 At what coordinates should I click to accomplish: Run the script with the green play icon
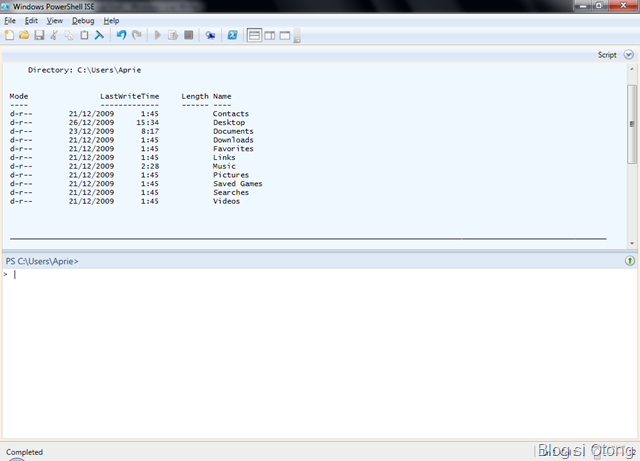point(158,36)
